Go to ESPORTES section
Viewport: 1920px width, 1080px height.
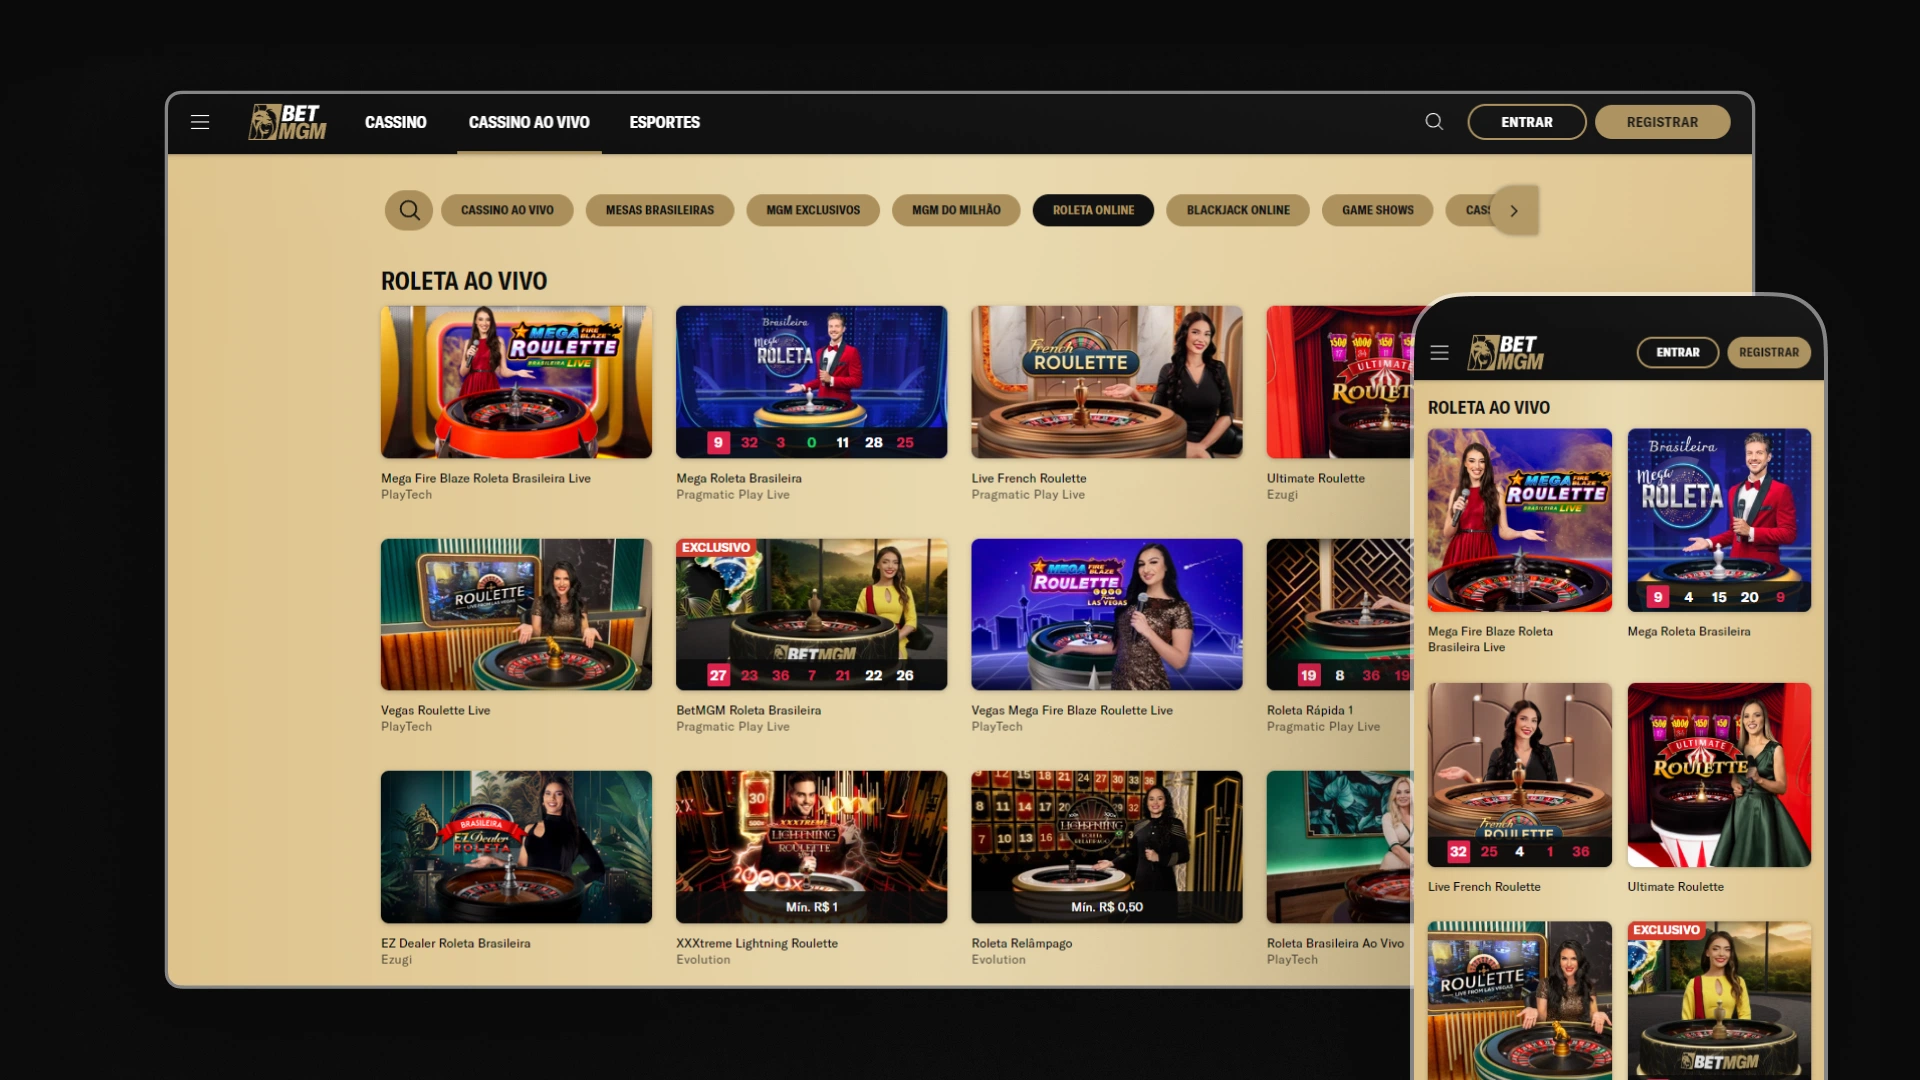664,122
